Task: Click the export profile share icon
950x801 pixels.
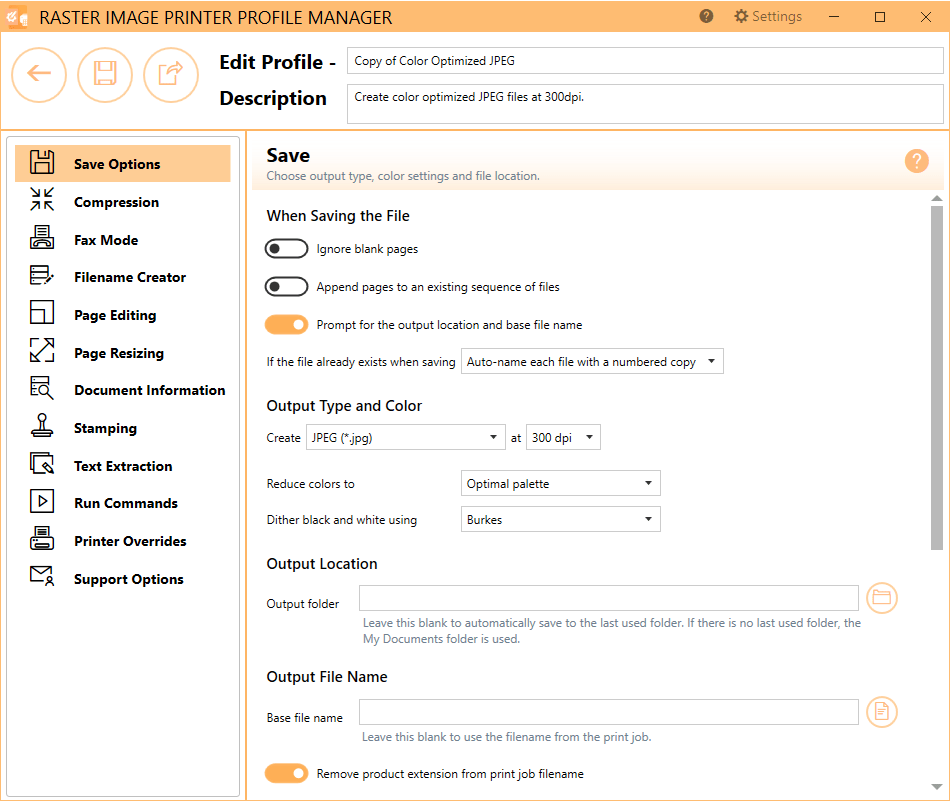Action: 171,75
